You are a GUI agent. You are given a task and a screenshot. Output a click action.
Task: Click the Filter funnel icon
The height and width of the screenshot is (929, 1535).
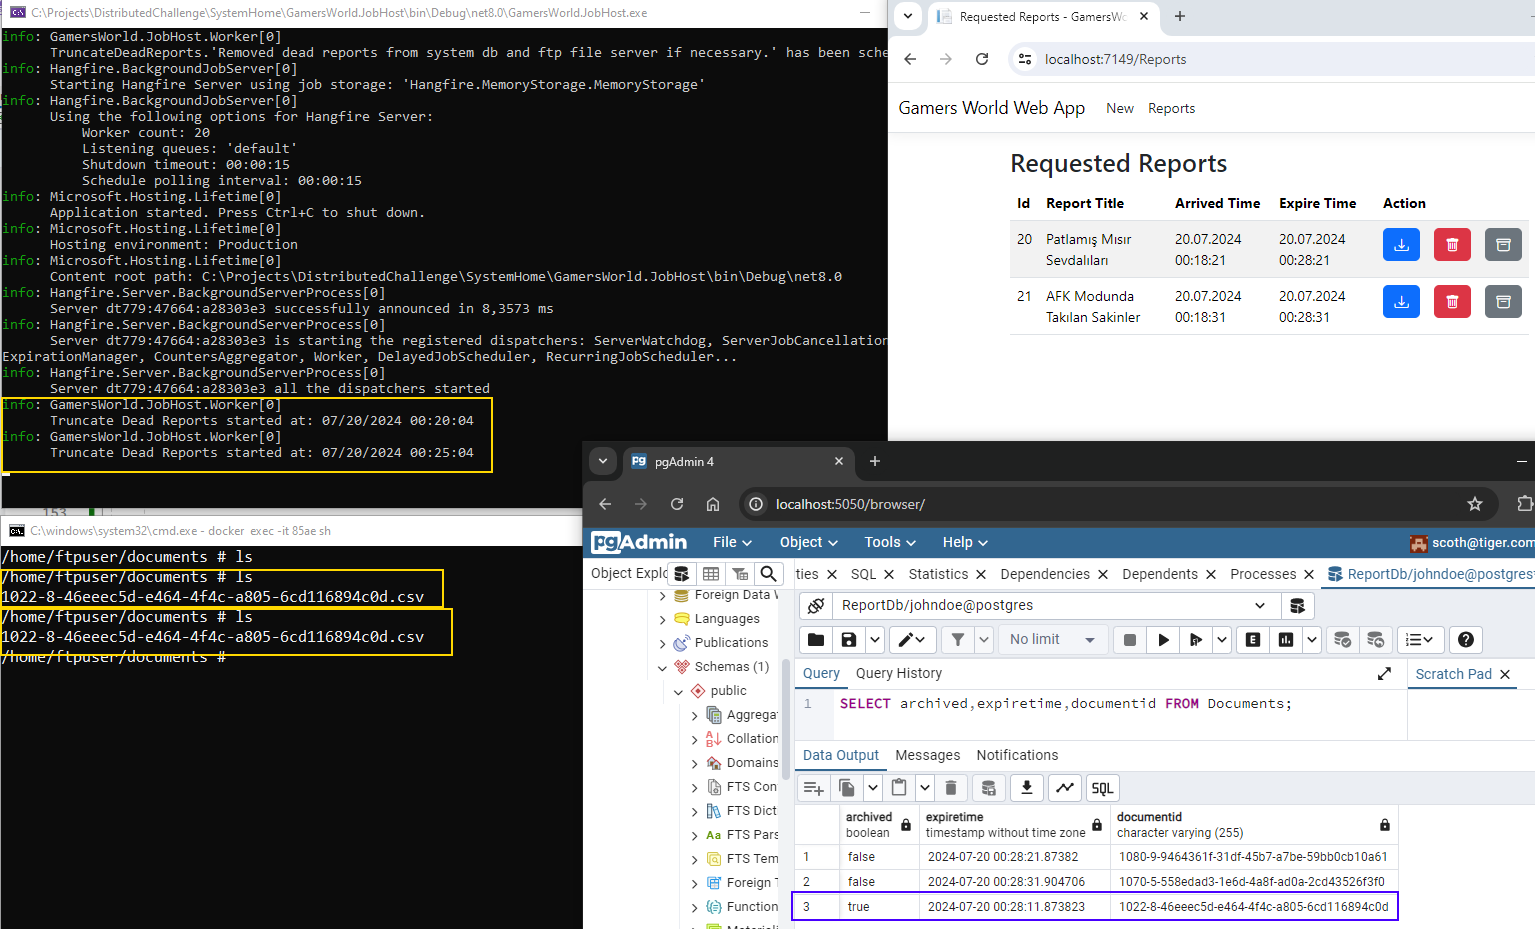point(958,639)
